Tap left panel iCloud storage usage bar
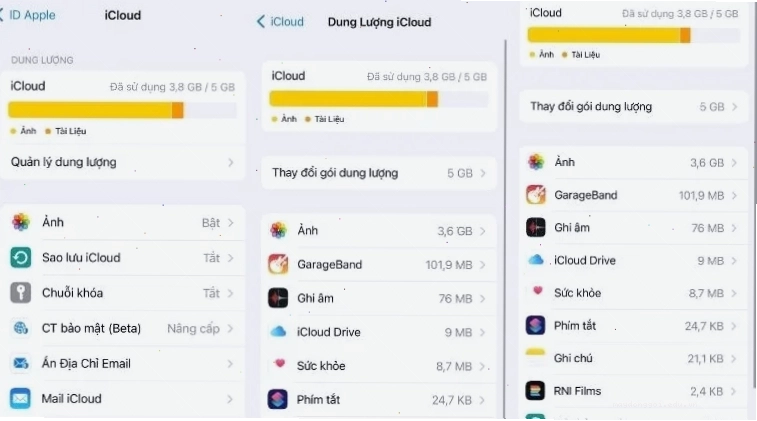Viewport: 757px width, 421px height. [x=122, y=110]
